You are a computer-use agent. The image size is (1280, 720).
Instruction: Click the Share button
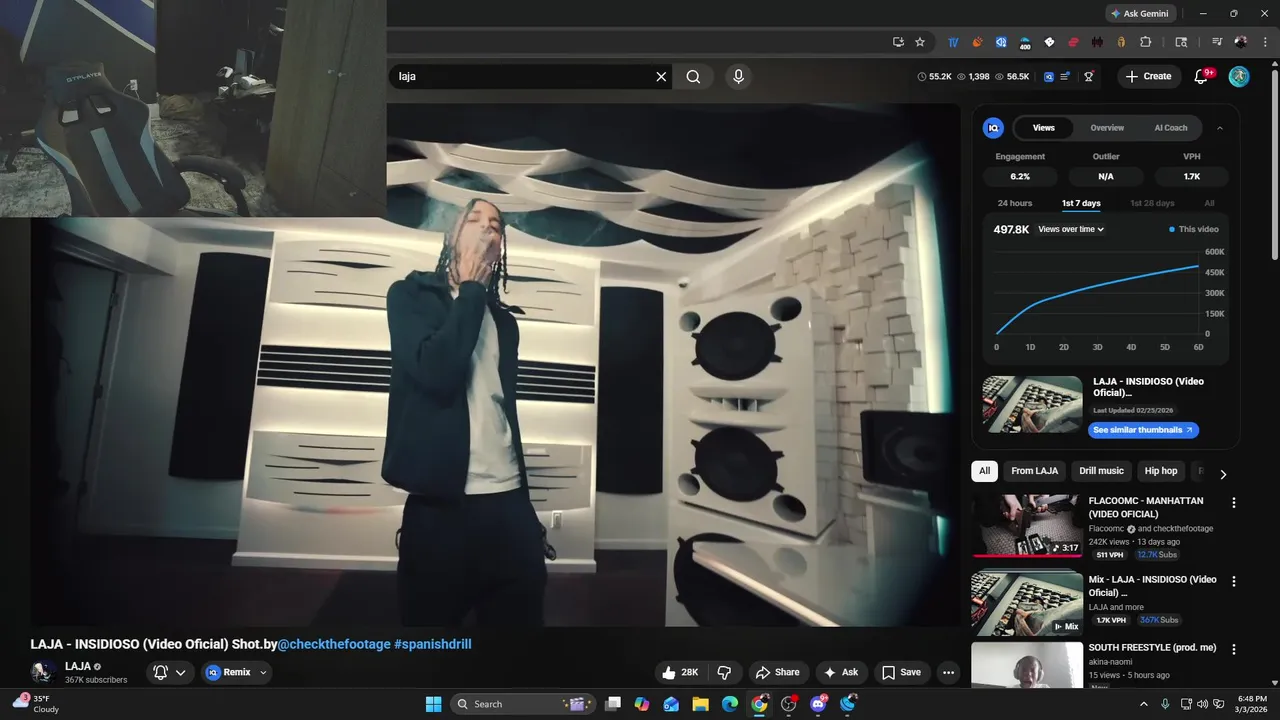click(x=777, y=672)
